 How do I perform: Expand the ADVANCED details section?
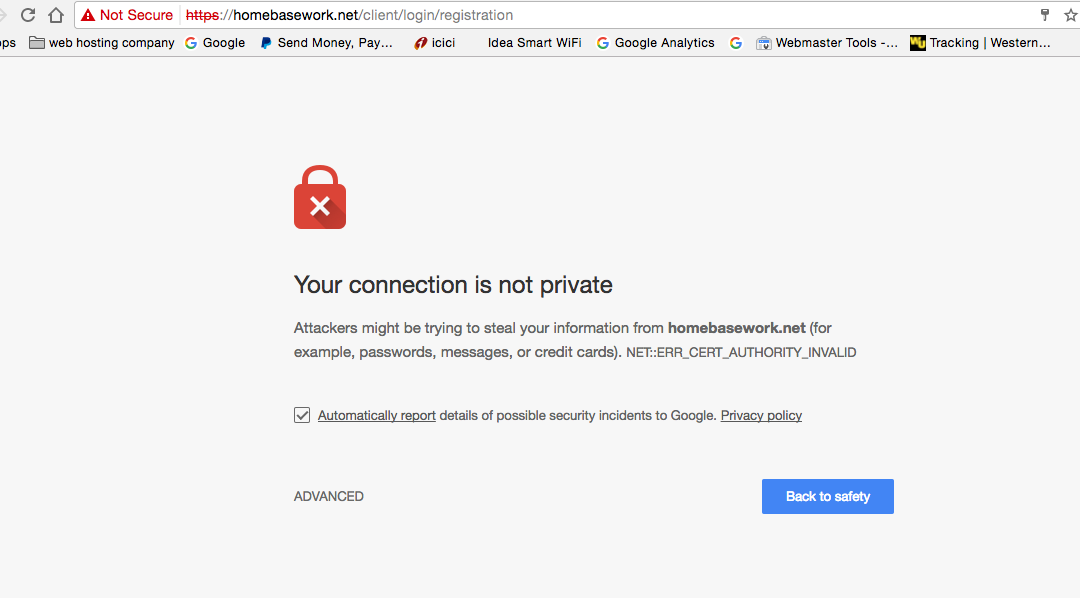[x=329, y=496]
